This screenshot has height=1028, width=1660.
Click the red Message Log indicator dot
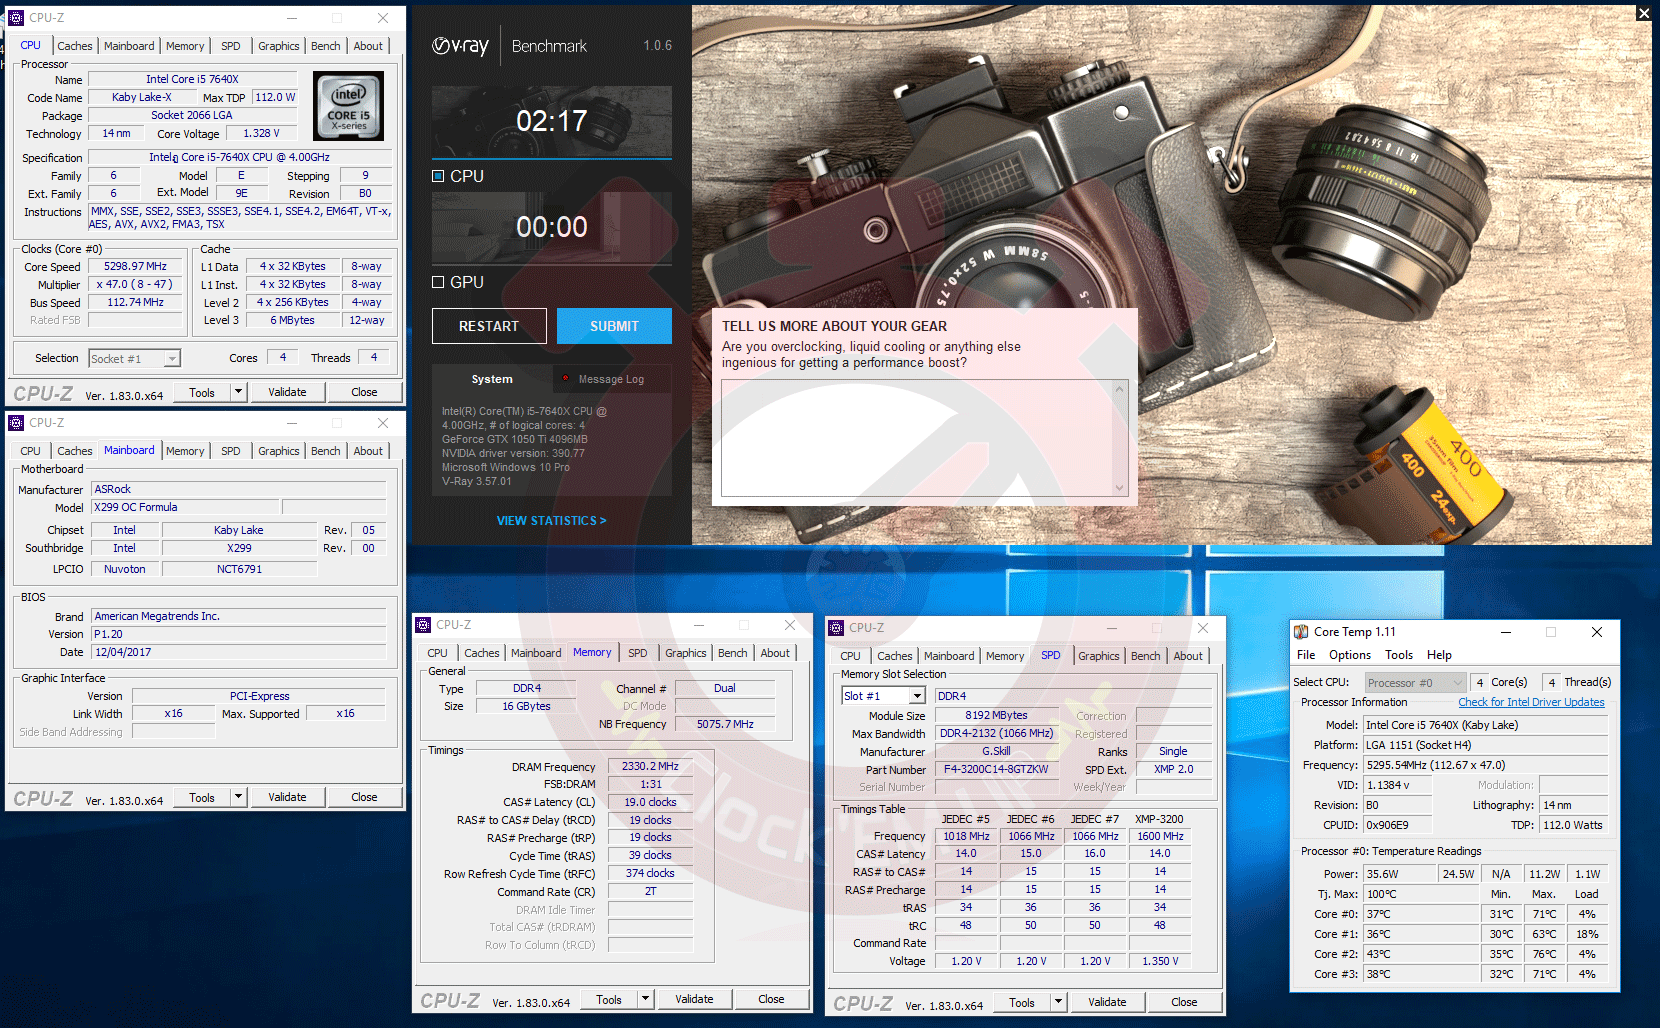click(566, 379)
